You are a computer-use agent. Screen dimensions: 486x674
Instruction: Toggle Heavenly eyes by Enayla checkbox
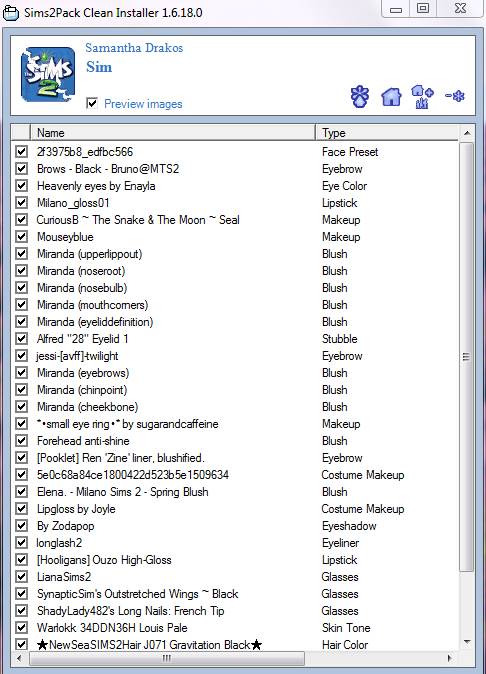click(21, 186)
